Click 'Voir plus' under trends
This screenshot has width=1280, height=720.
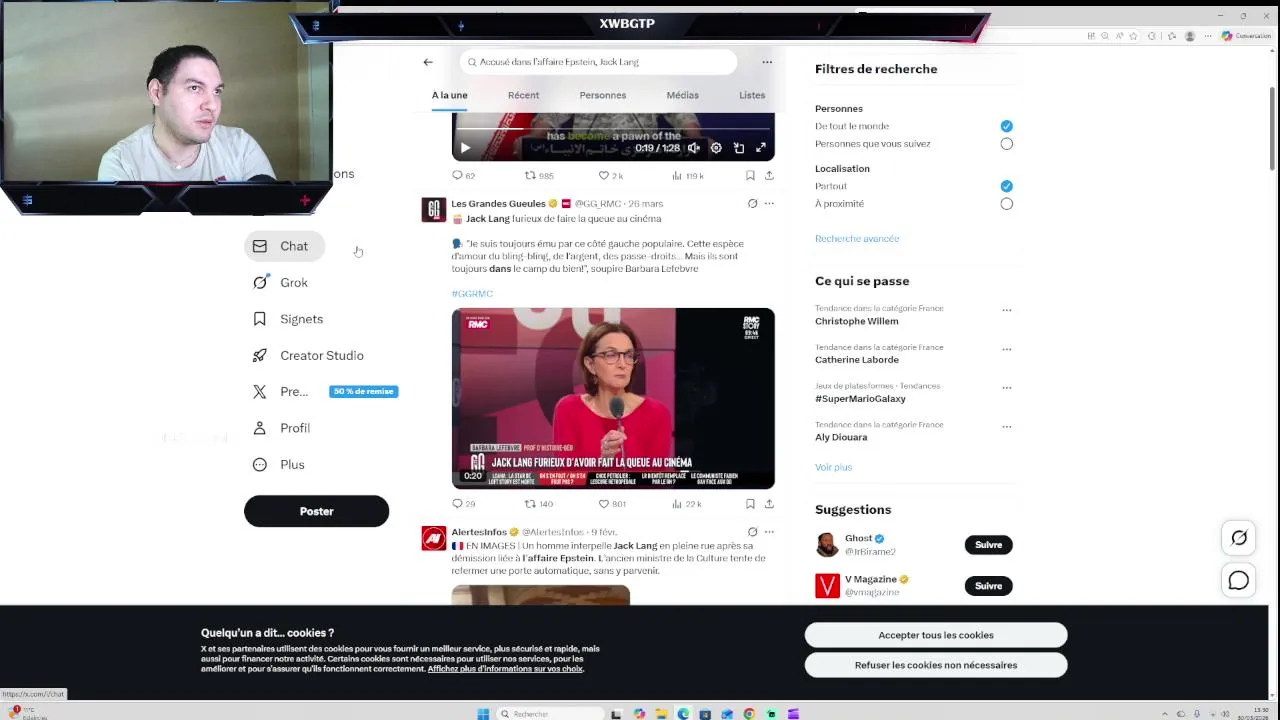tap(833, 467)
